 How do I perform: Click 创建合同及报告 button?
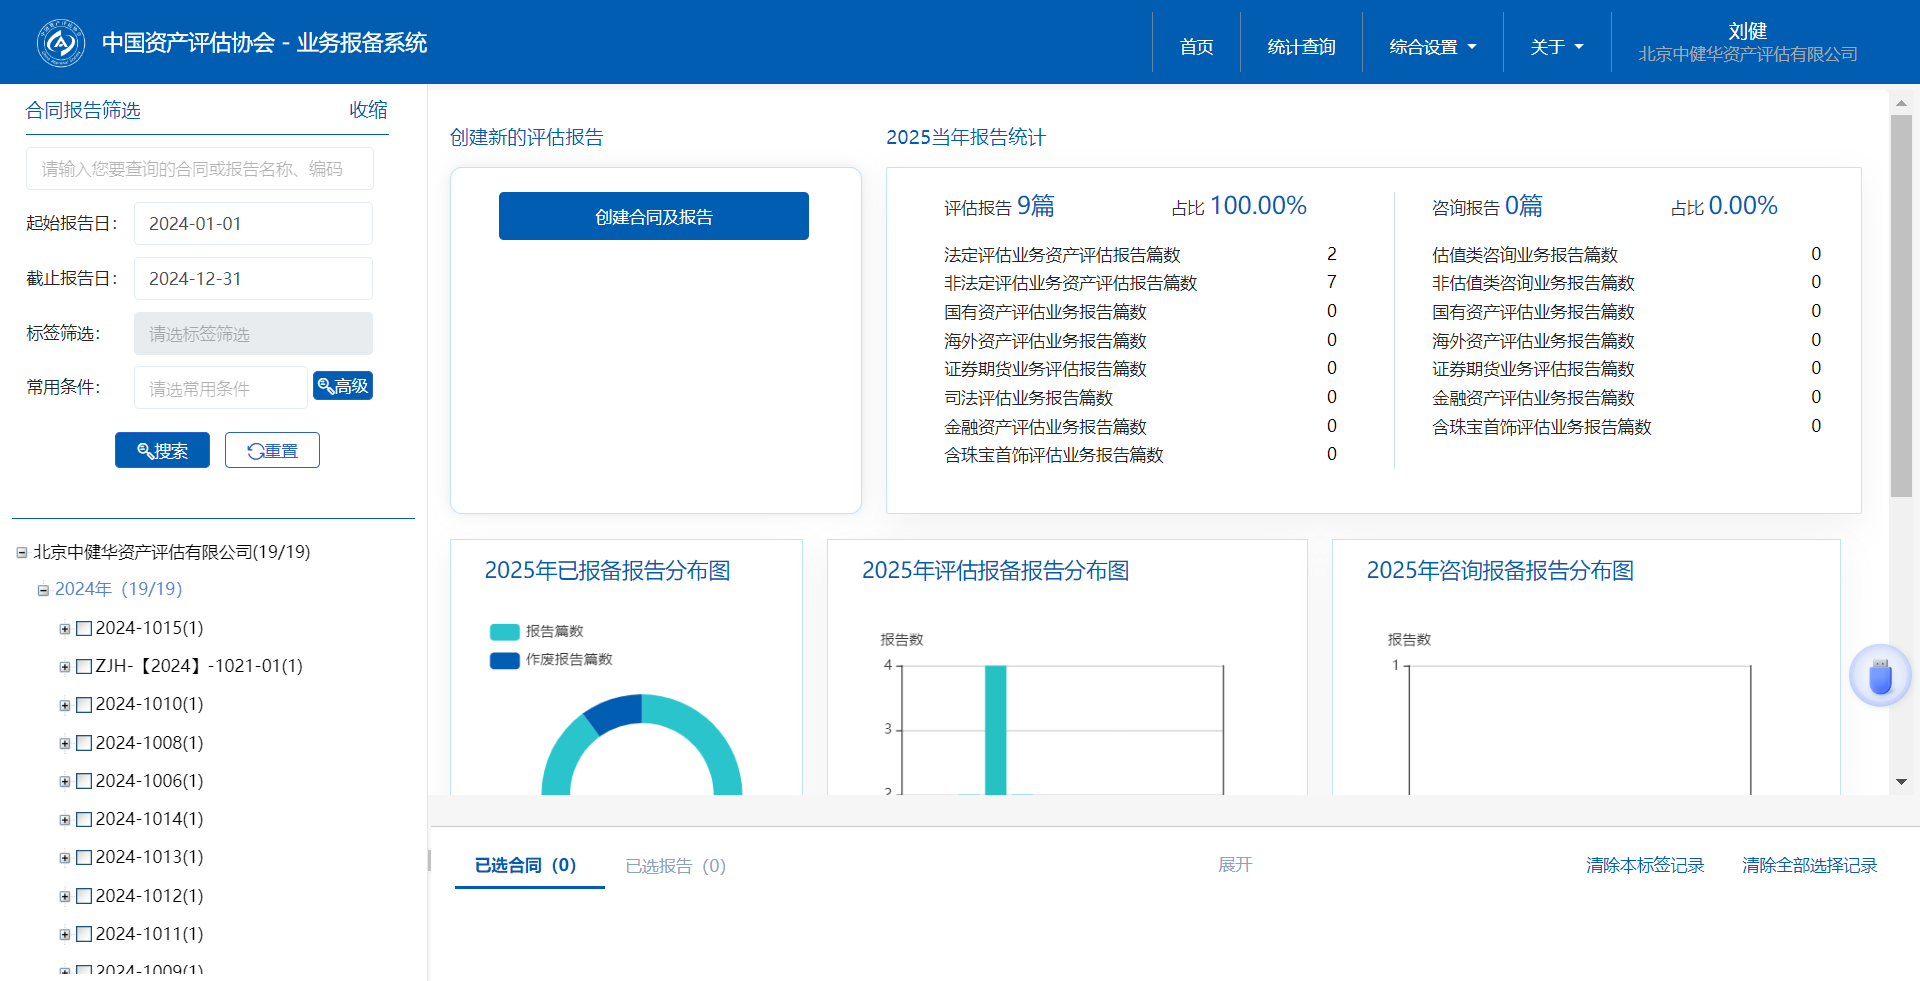tap(654, 217)
